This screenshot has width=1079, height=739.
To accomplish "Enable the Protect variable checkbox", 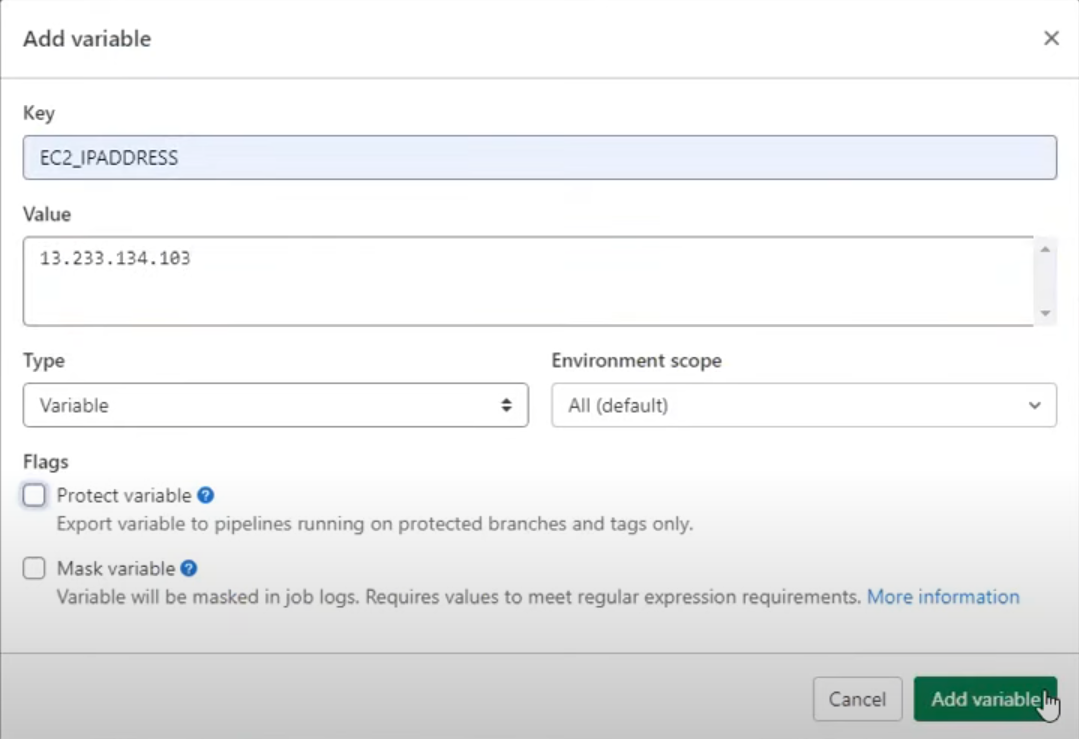I will [35, 495].
